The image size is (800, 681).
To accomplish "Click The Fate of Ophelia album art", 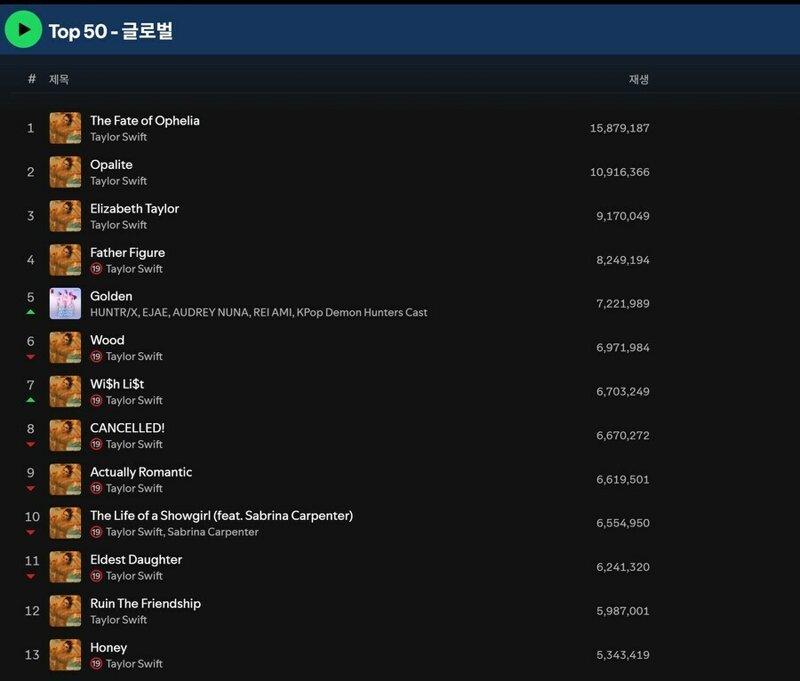I will [x=66, y=128].
